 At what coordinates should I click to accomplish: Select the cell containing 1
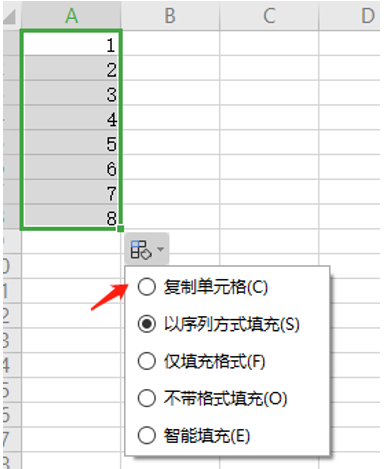coord(71,43)
